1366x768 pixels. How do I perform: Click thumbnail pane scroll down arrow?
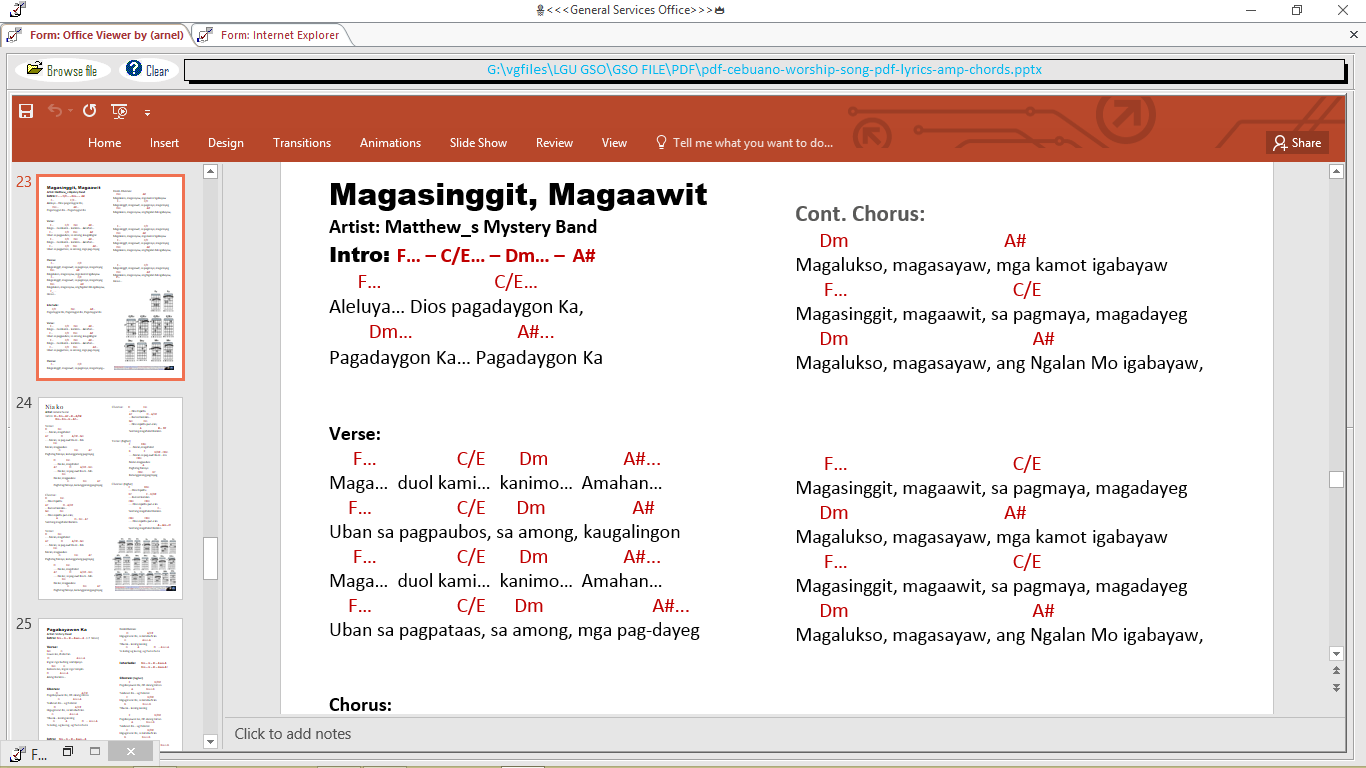210,742
